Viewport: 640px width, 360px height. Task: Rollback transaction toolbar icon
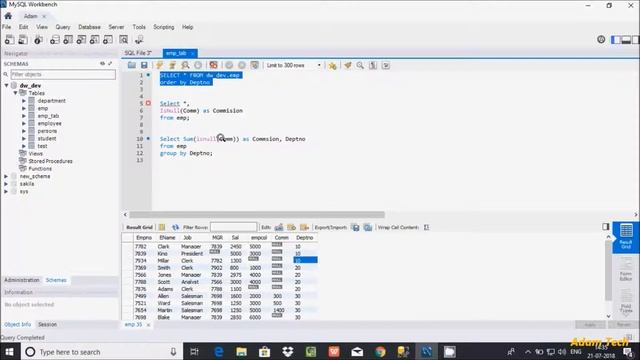(242, 65)
